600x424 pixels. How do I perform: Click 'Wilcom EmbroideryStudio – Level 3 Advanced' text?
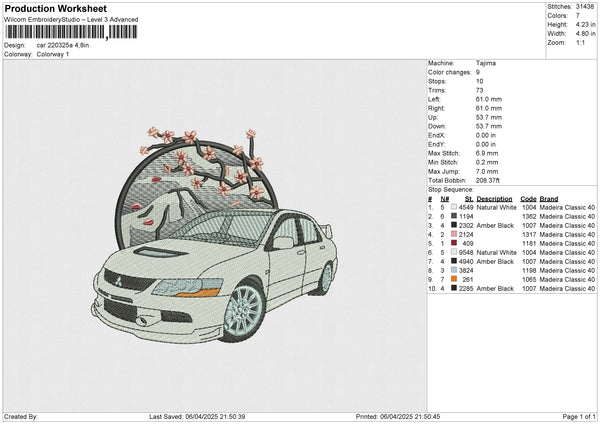tap(71, 20)
